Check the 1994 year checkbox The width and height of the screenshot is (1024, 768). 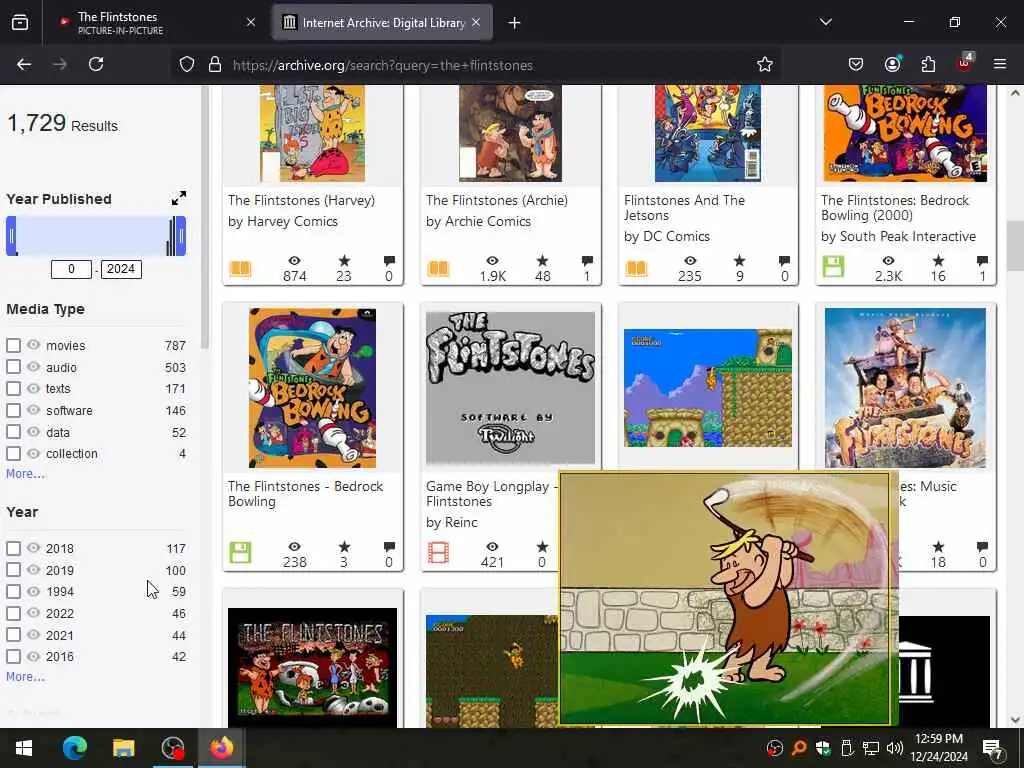(13, 591)
